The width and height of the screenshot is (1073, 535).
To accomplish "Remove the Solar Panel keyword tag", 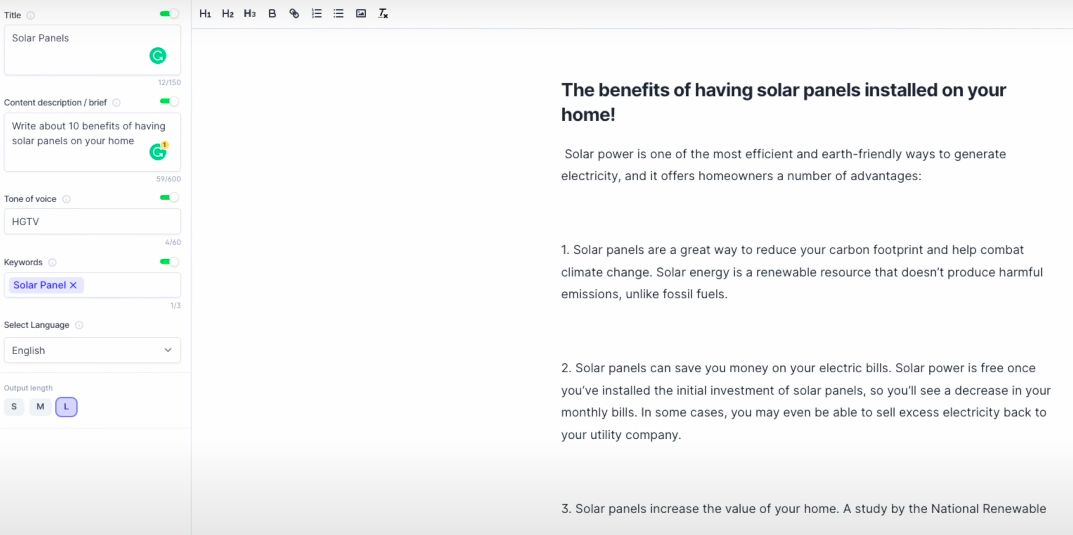I will coord(73,285).
